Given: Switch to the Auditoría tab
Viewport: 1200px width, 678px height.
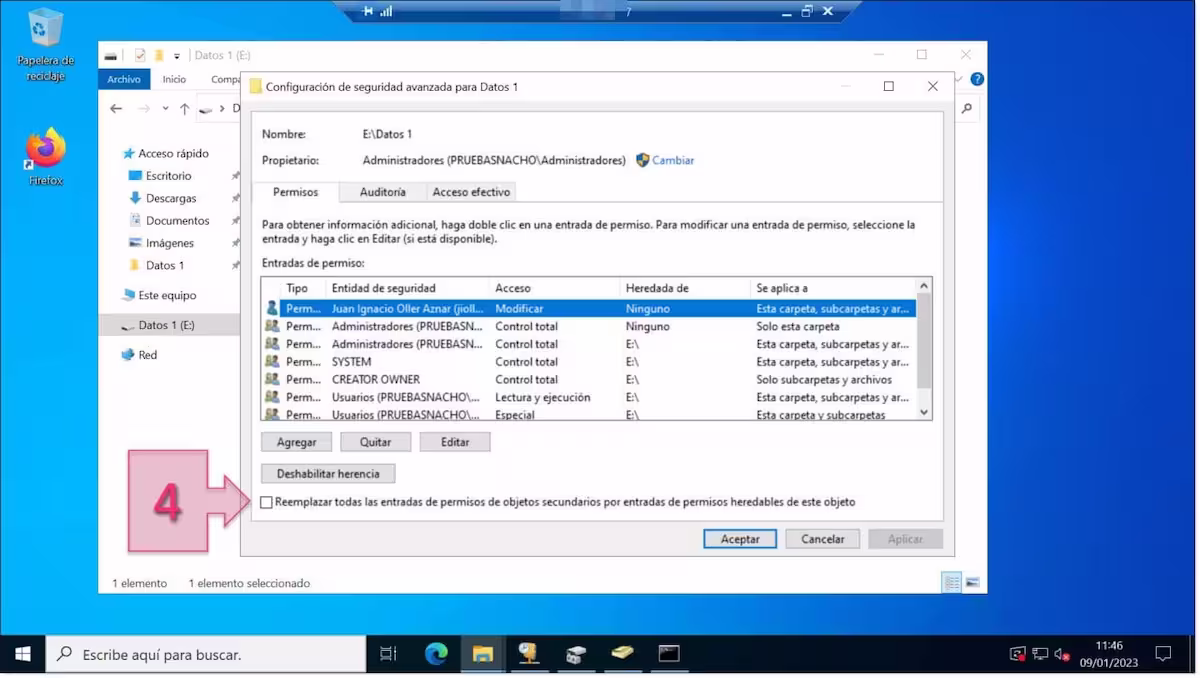Looking at the screenshot, I should click(x=383, y=192).
